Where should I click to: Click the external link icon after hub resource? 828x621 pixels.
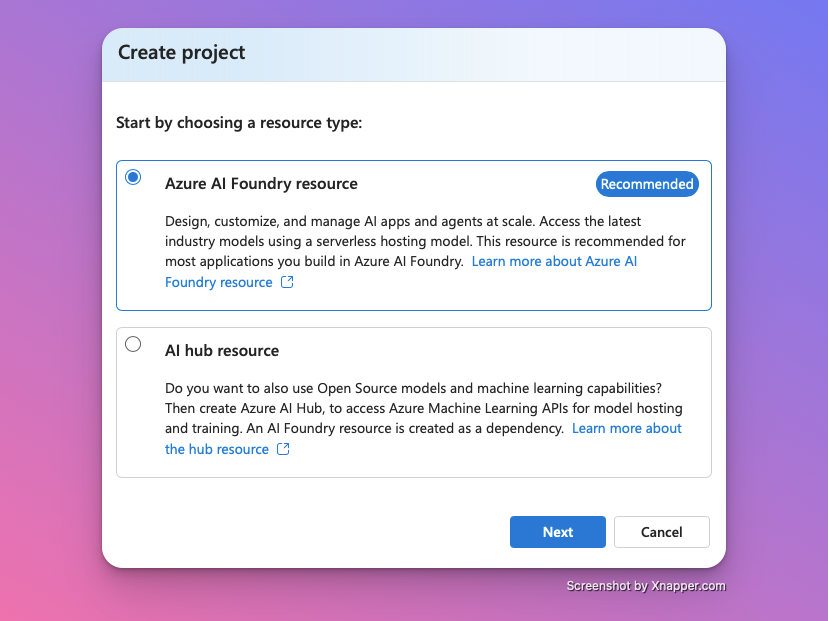[x=283, y=449]
